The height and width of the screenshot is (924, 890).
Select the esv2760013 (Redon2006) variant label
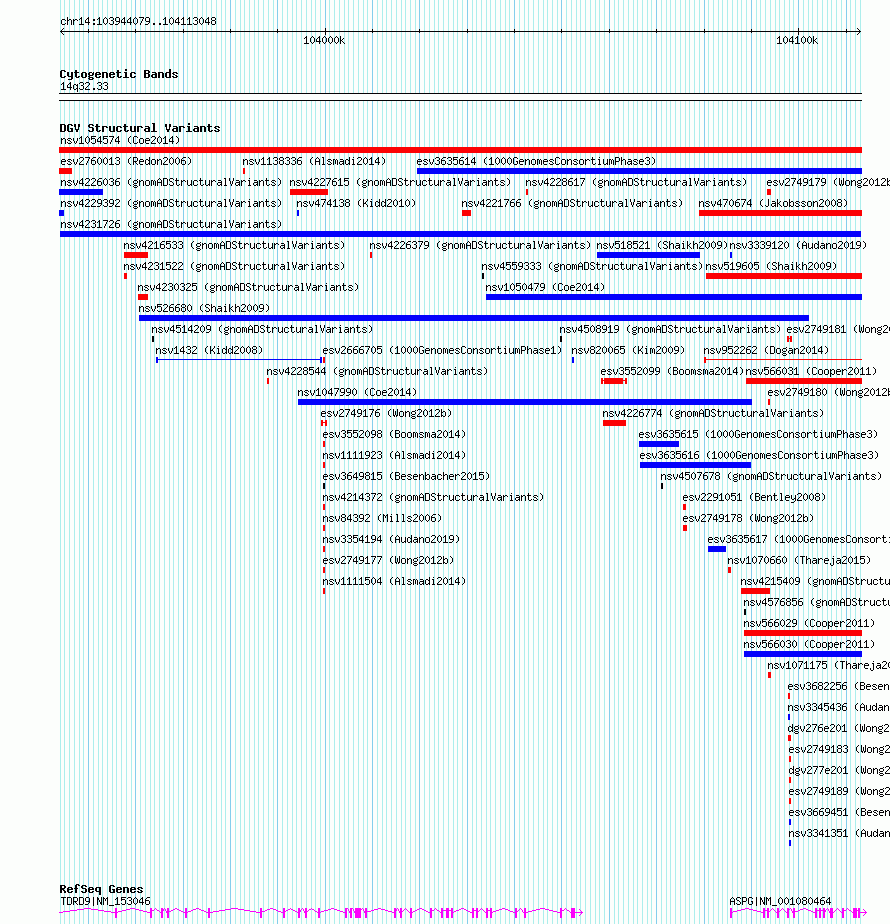click(x=126, y=161)
